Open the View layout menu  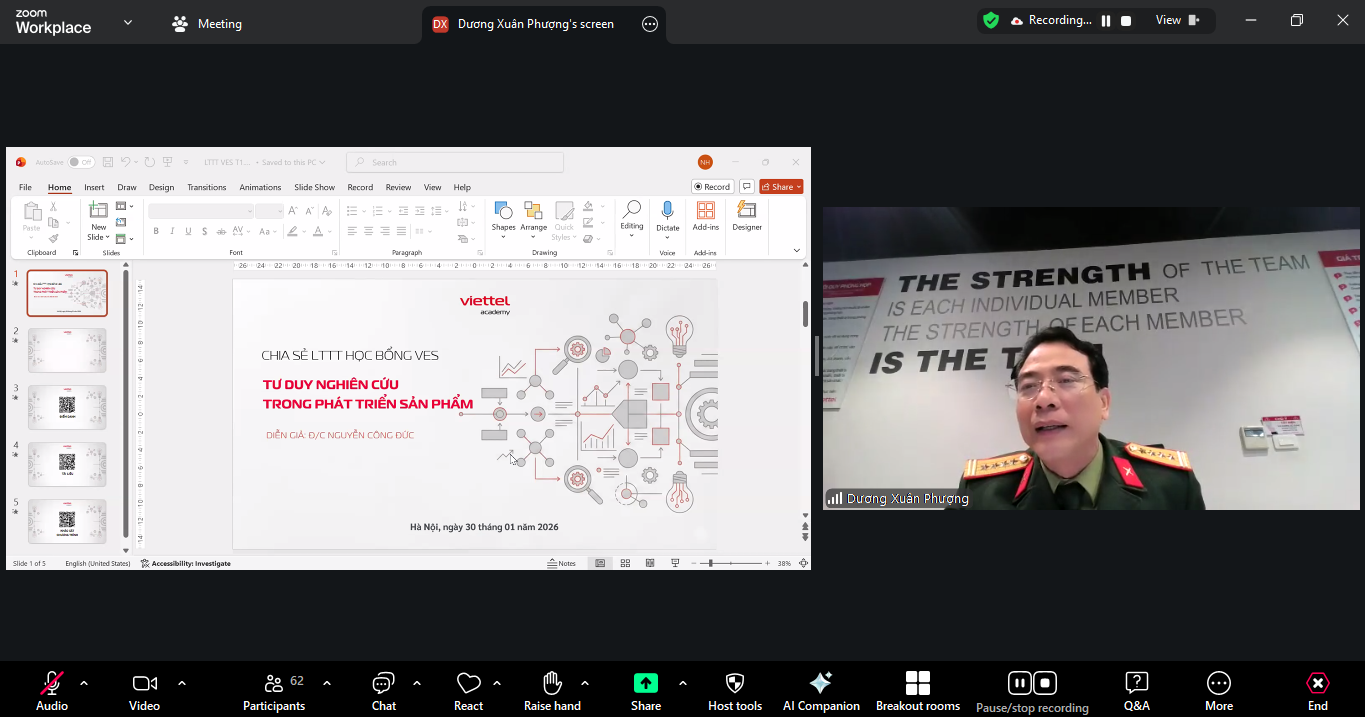[x=1177, y=21]
